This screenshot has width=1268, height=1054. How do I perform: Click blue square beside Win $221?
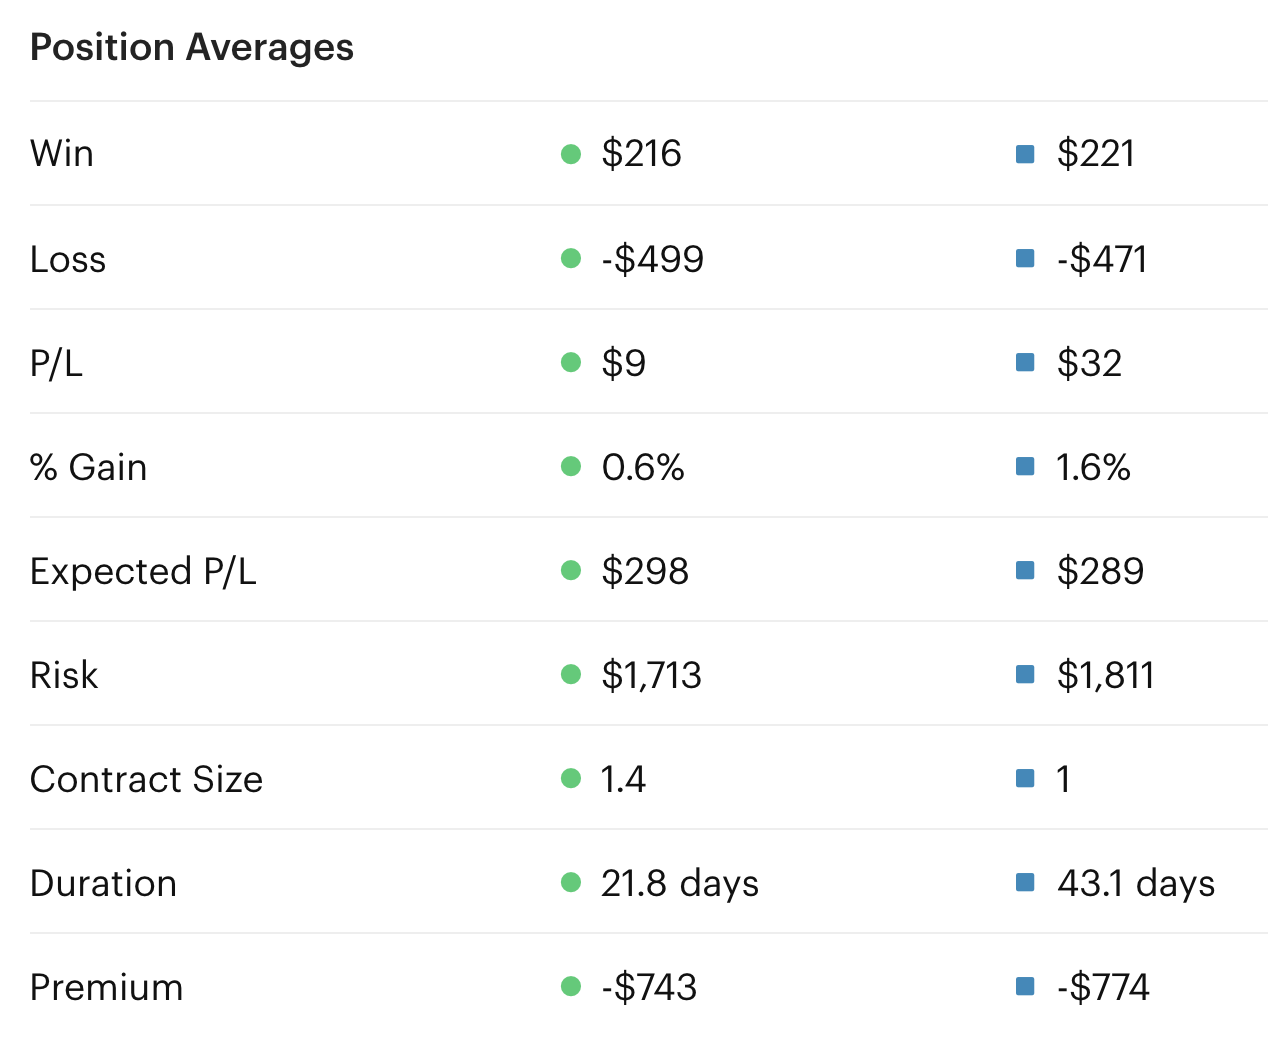[x=1025, y=154]
